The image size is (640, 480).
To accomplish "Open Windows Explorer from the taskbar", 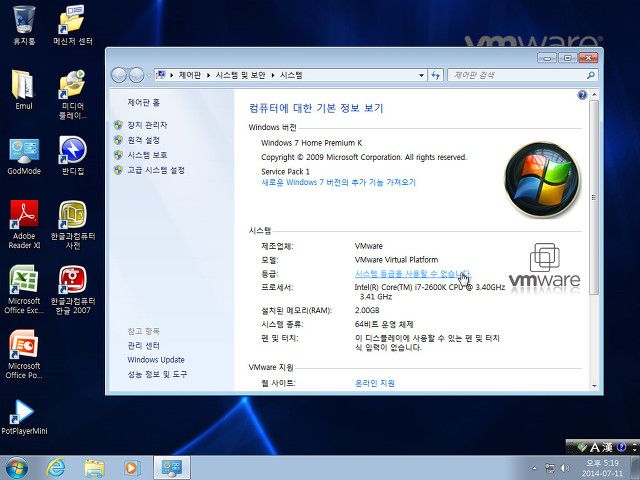I will tap(94, 468).
